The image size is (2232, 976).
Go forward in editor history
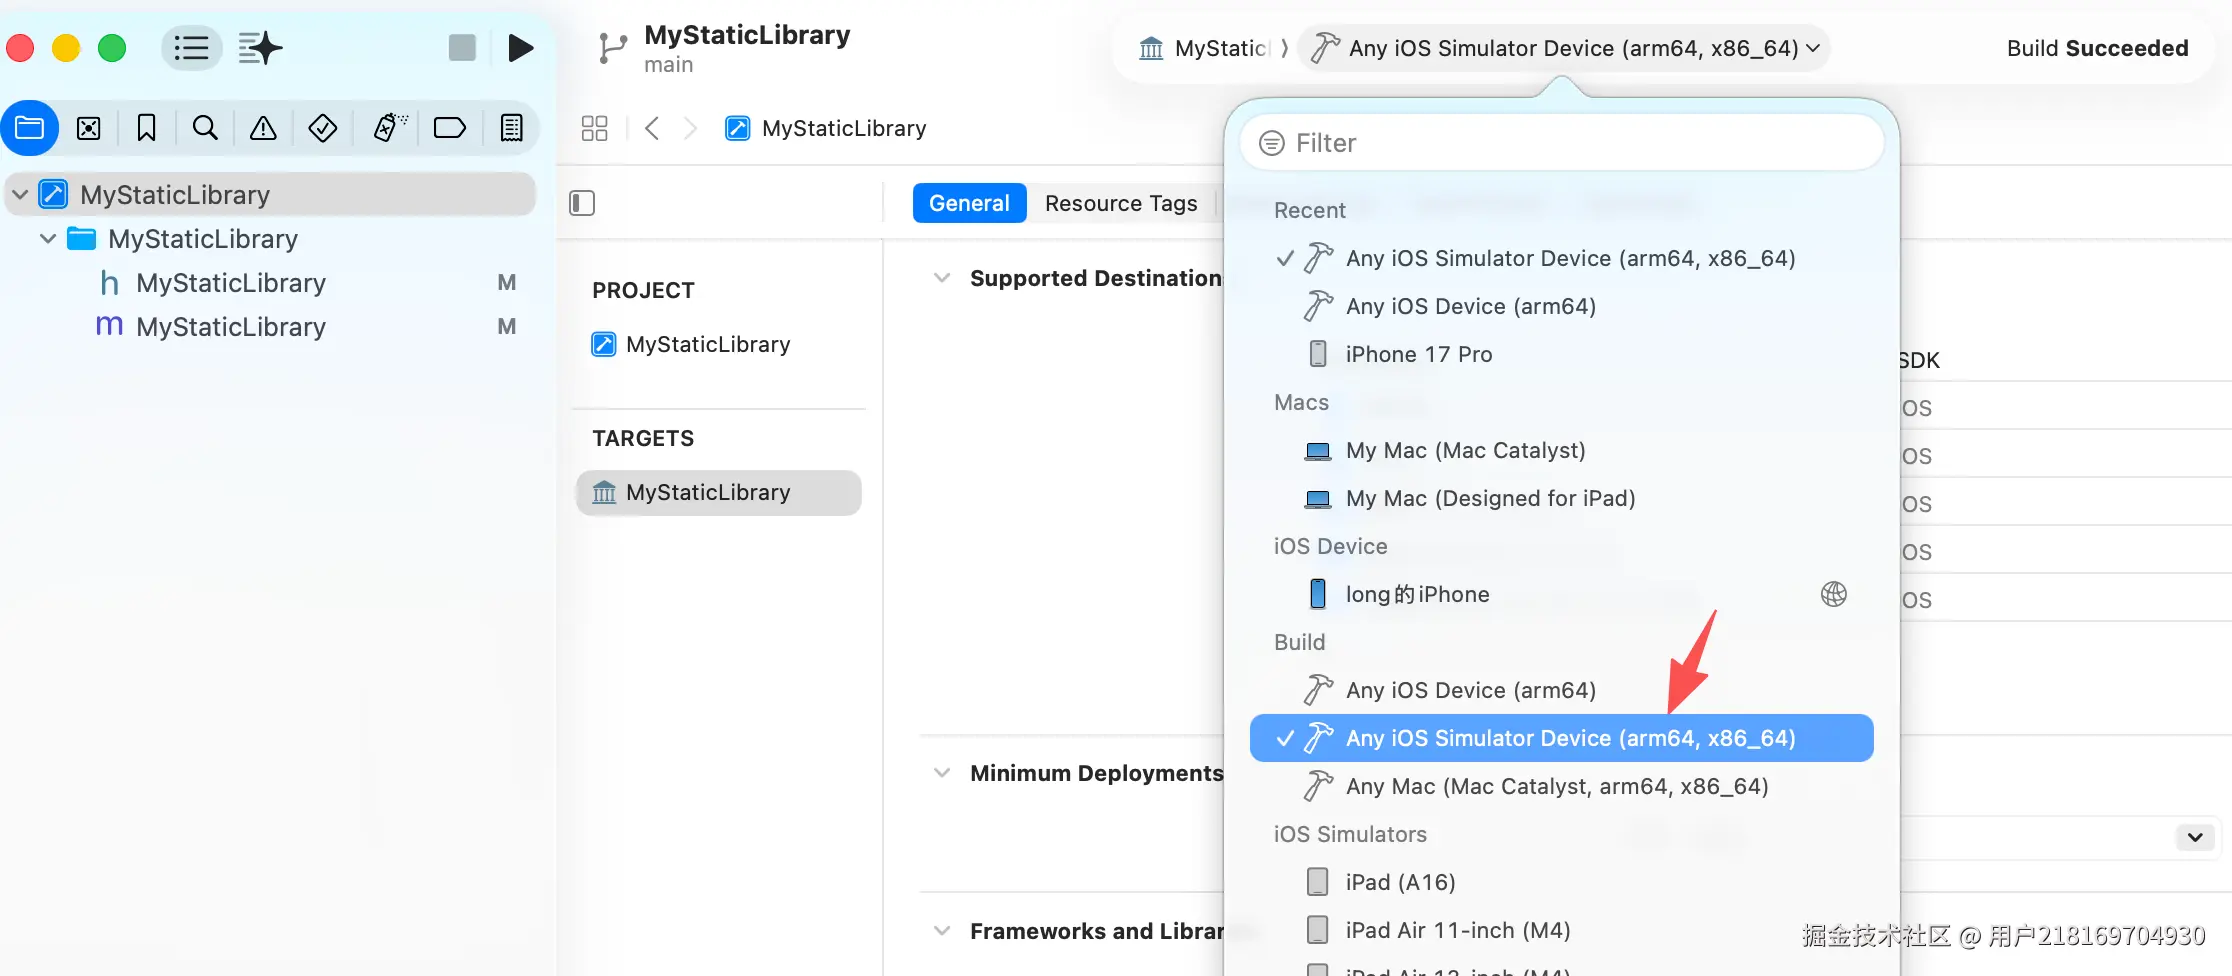pos(690,128)
